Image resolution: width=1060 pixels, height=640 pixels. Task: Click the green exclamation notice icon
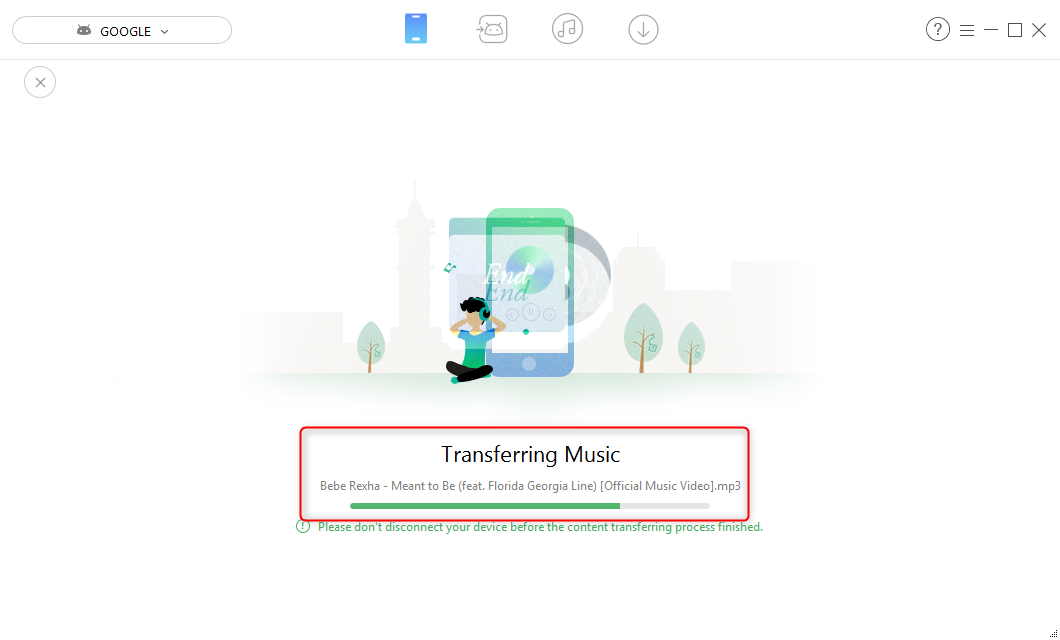pyautogui.click(x=303, y=526)
